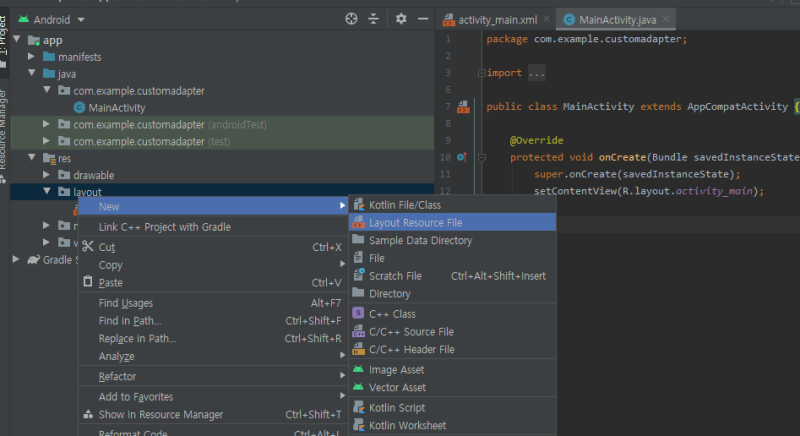Select MainActivity class in project tree
Viewport: 800px width, 436px height.
pos(116,107)
